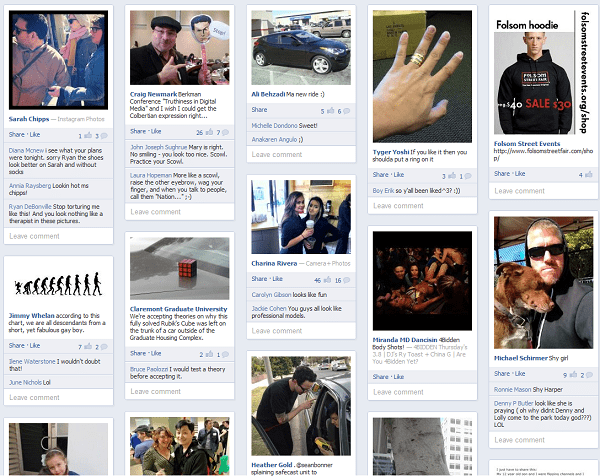
Task: Click the like thumb icon on Jimmy Whelan post
Action: point(88,346)
